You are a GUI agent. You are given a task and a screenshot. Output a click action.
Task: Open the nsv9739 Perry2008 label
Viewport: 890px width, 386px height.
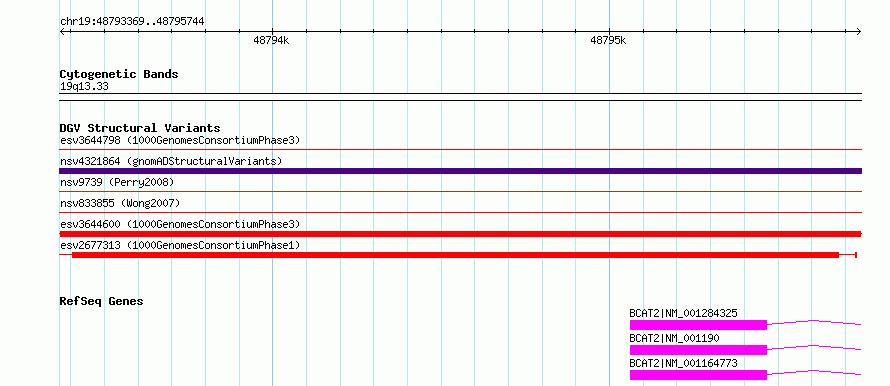click(x=117, y=182)
